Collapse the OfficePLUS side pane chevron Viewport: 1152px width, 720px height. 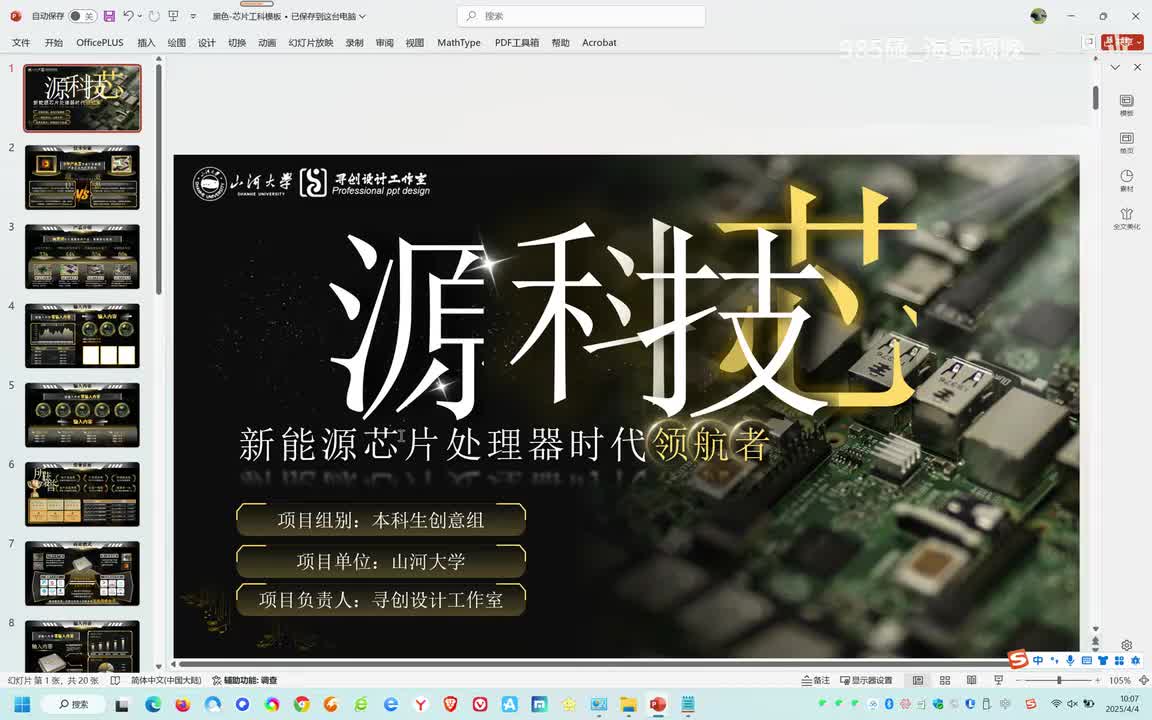(1115, 67)
